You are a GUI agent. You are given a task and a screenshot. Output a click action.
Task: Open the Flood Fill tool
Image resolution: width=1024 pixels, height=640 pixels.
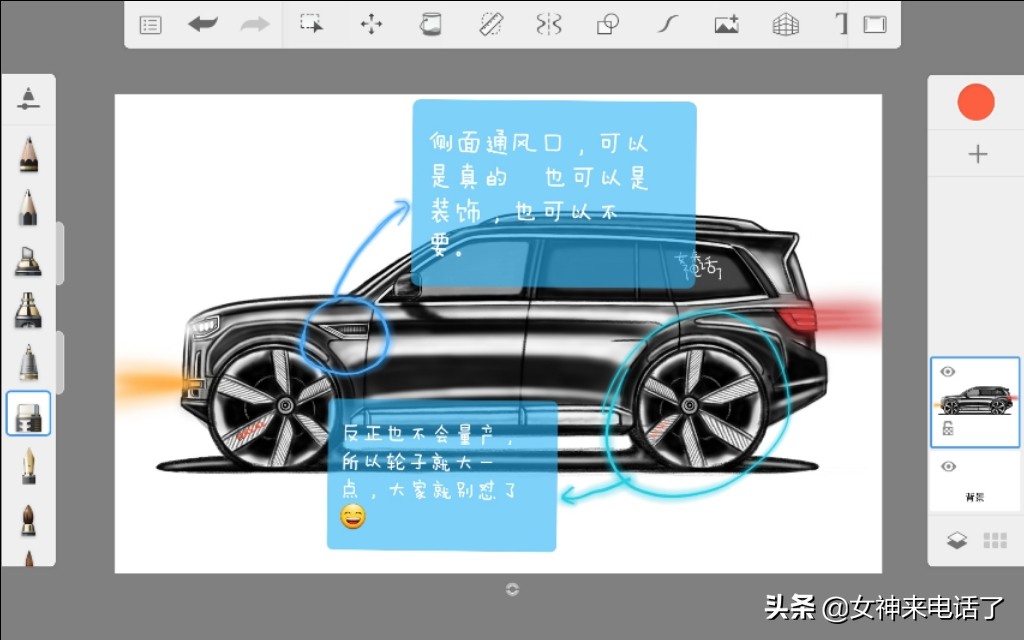pos(430,24)
